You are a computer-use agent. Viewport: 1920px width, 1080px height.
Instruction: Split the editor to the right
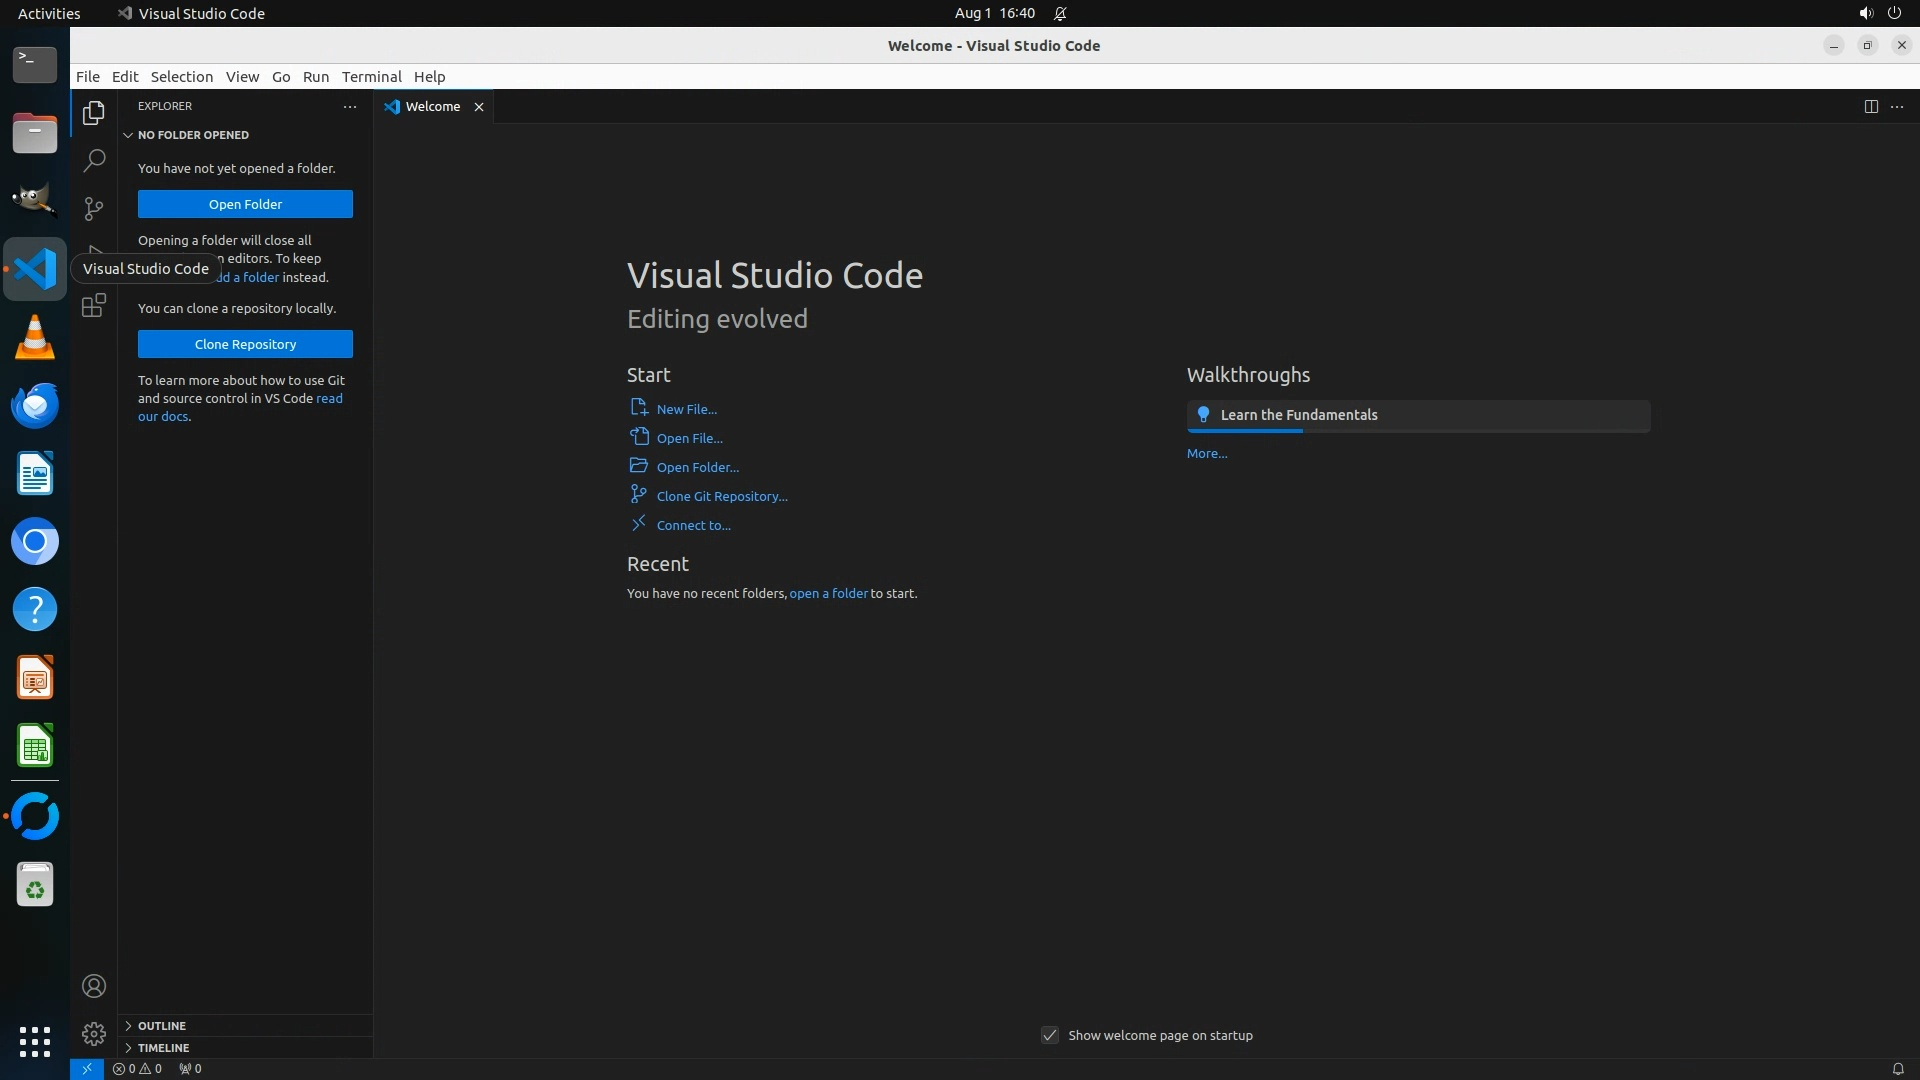1871,107
